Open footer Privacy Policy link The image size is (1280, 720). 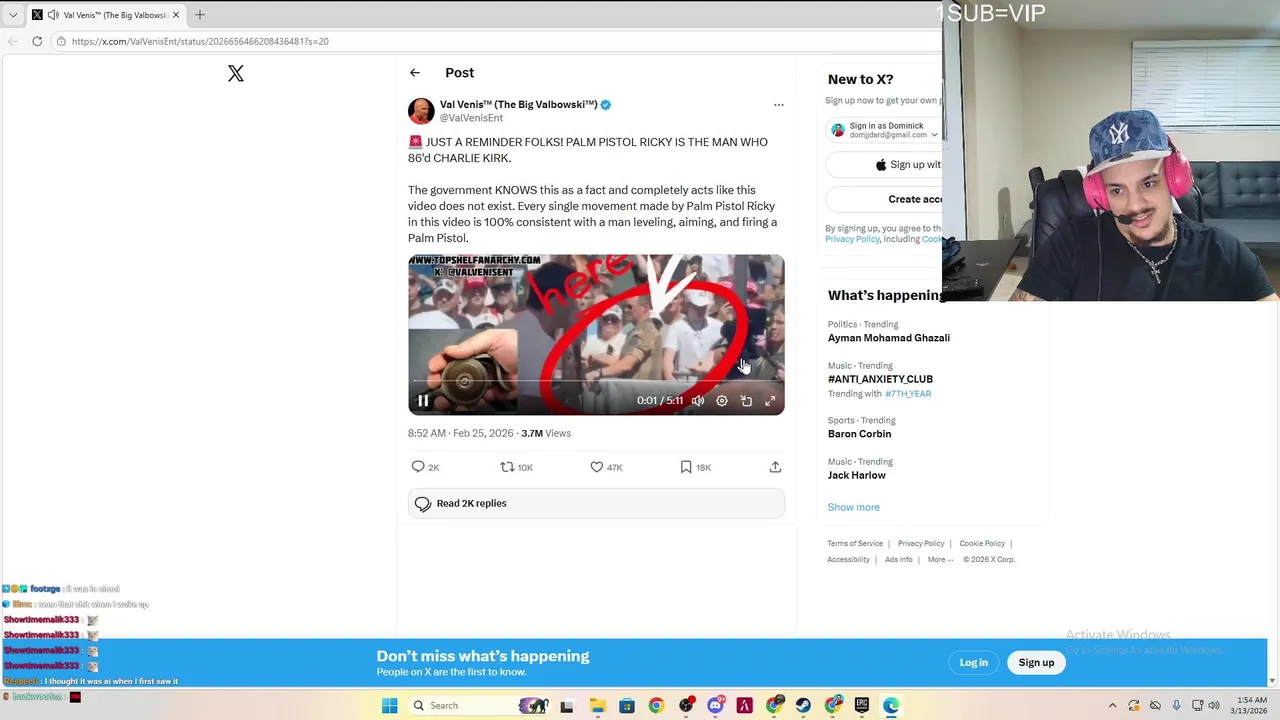point(921,544)
